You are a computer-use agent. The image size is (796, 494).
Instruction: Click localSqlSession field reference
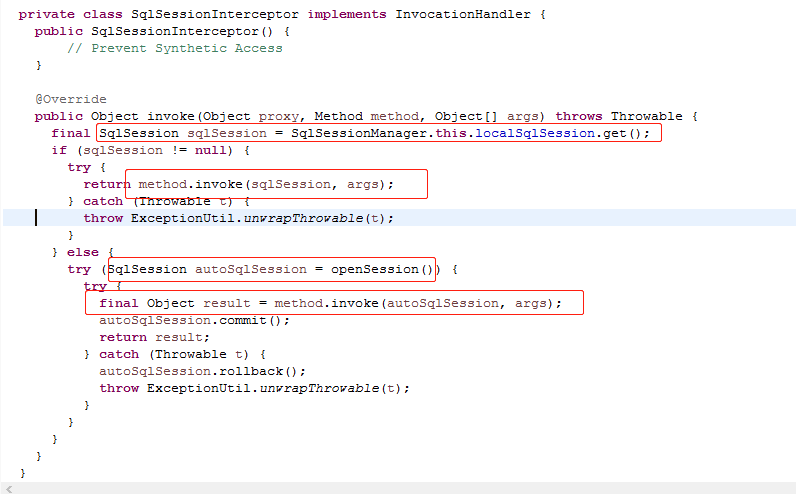coord(535,133)
